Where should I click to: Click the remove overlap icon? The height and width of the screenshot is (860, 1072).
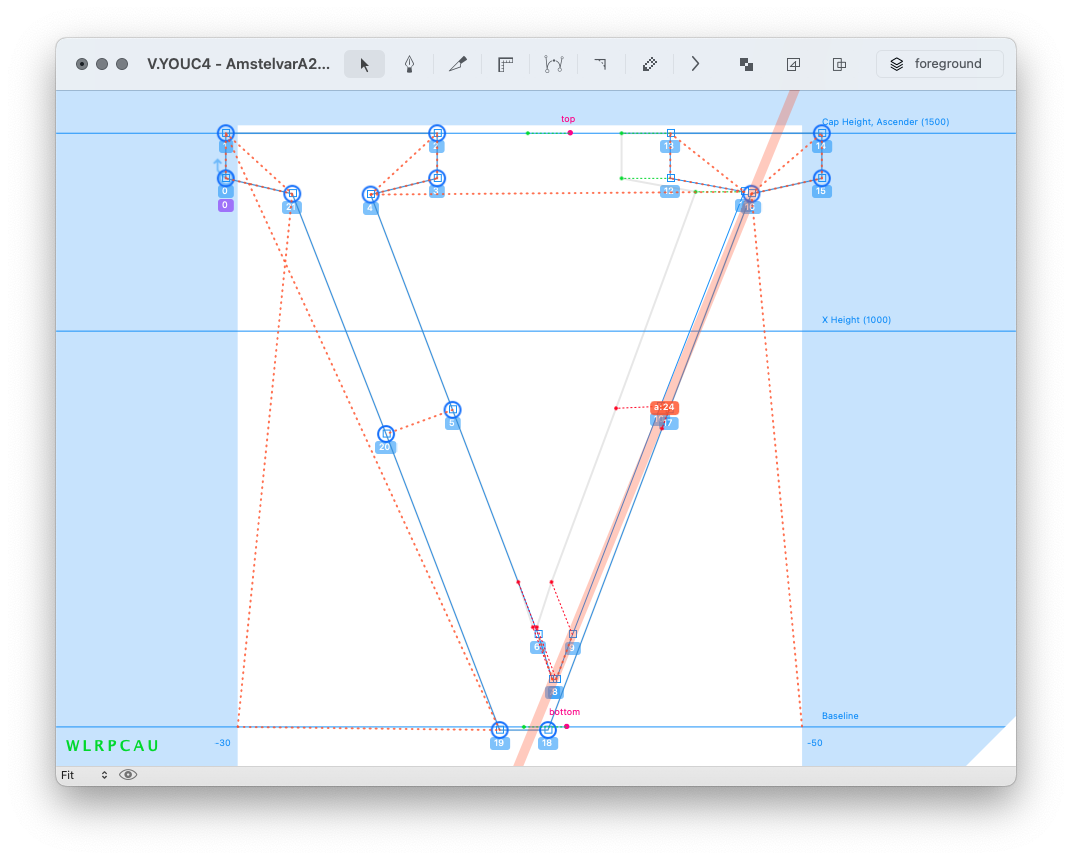pos(746,64)
